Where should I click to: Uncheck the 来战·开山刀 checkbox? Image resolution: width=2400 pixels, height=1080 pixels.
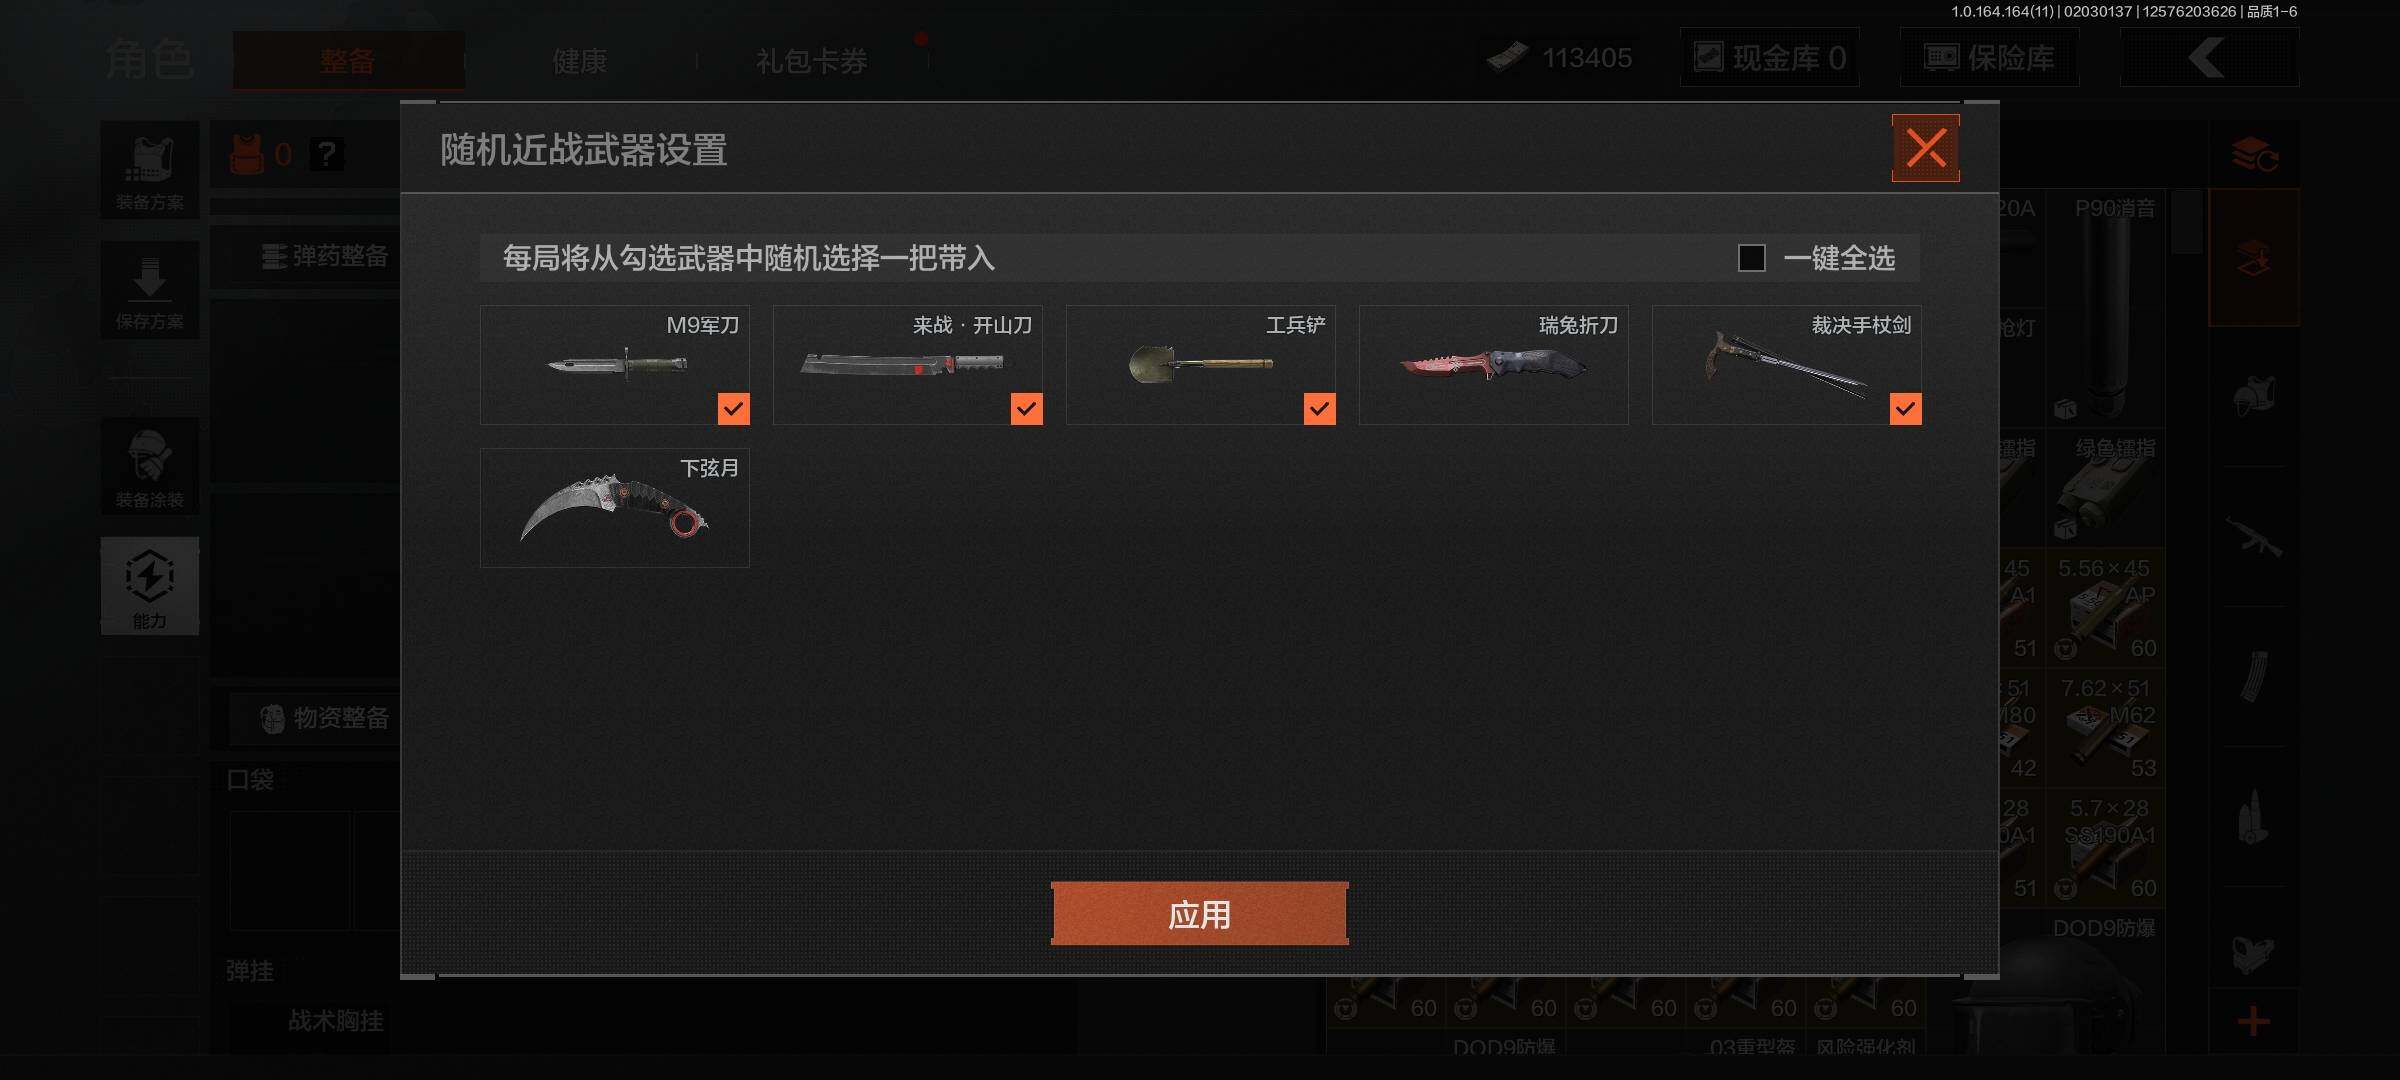(1026, 408)
